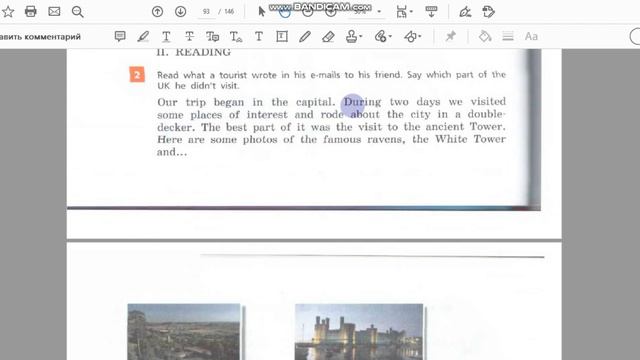640x360 pixels.
Task: Print the PDF using the printer icon
Action: click(31, 11)
